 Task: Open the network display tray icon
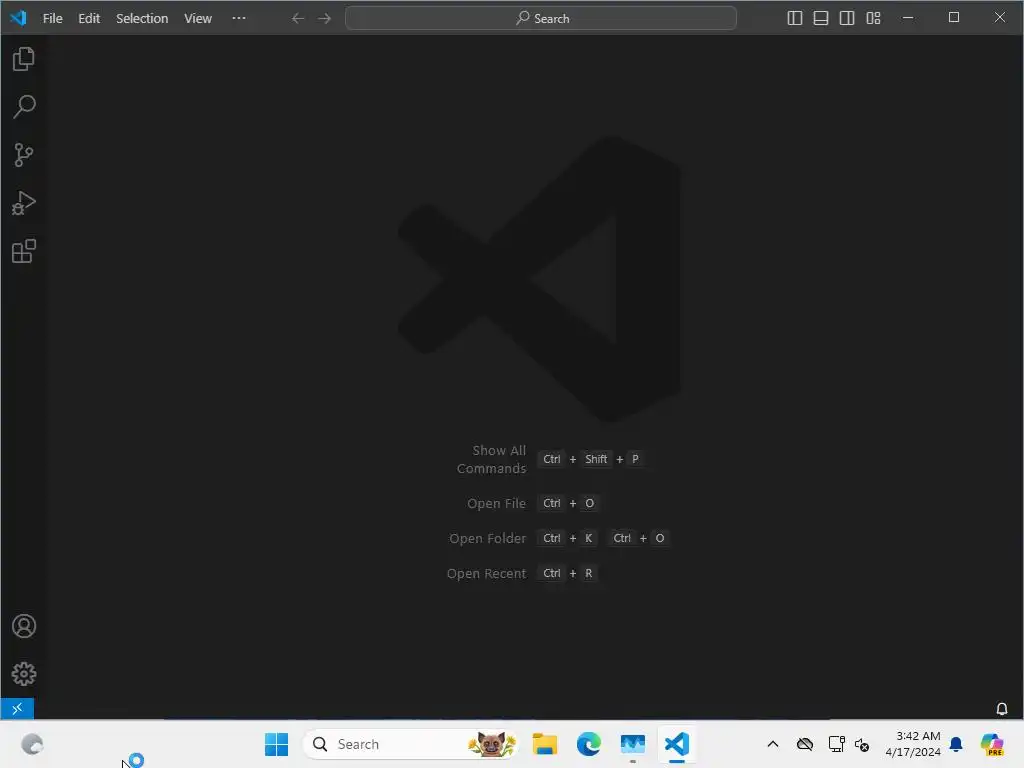(836, 744)
